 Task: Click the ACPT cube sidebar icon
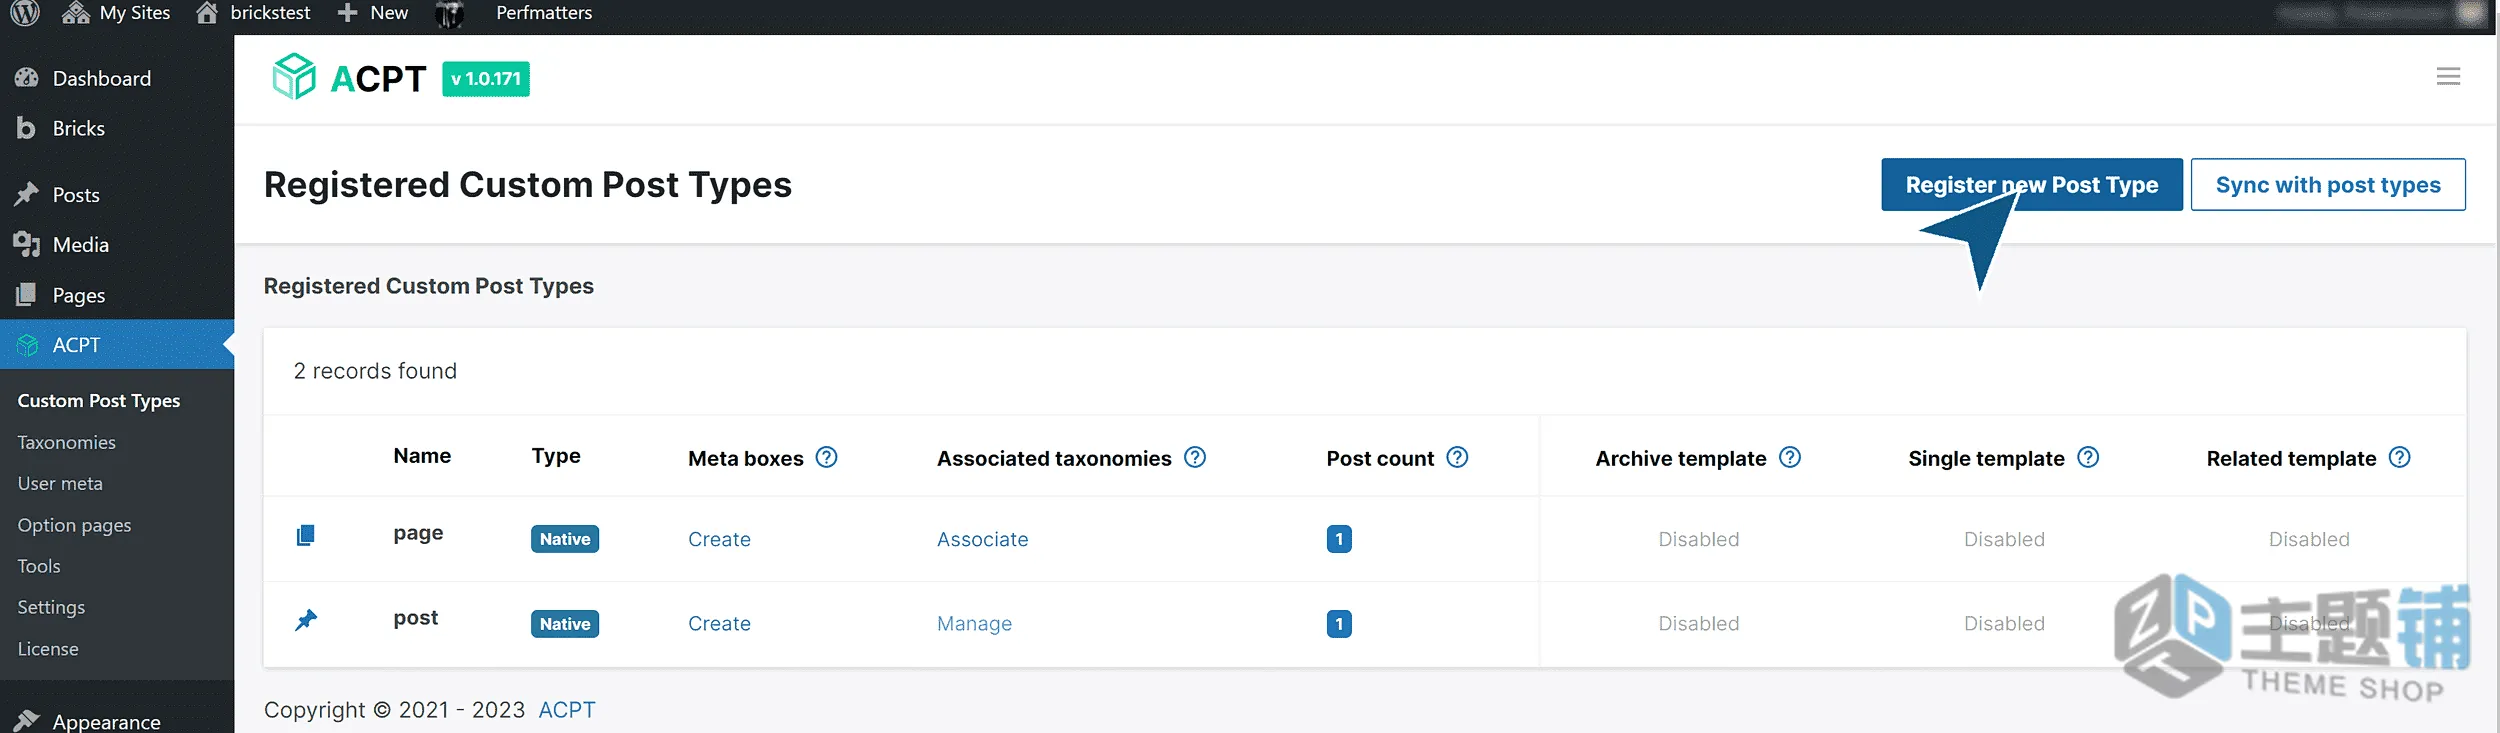click(x=27, y=345)
